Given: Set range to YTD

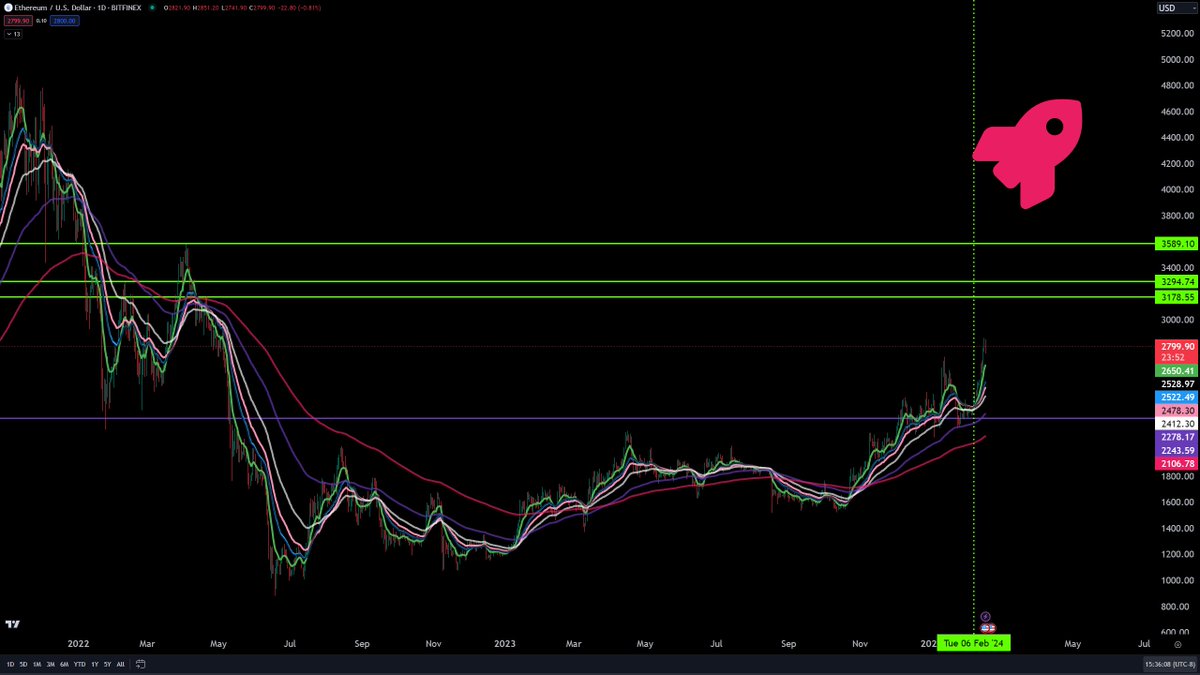Looking at the screenshot, I should (x=79, y=664).
